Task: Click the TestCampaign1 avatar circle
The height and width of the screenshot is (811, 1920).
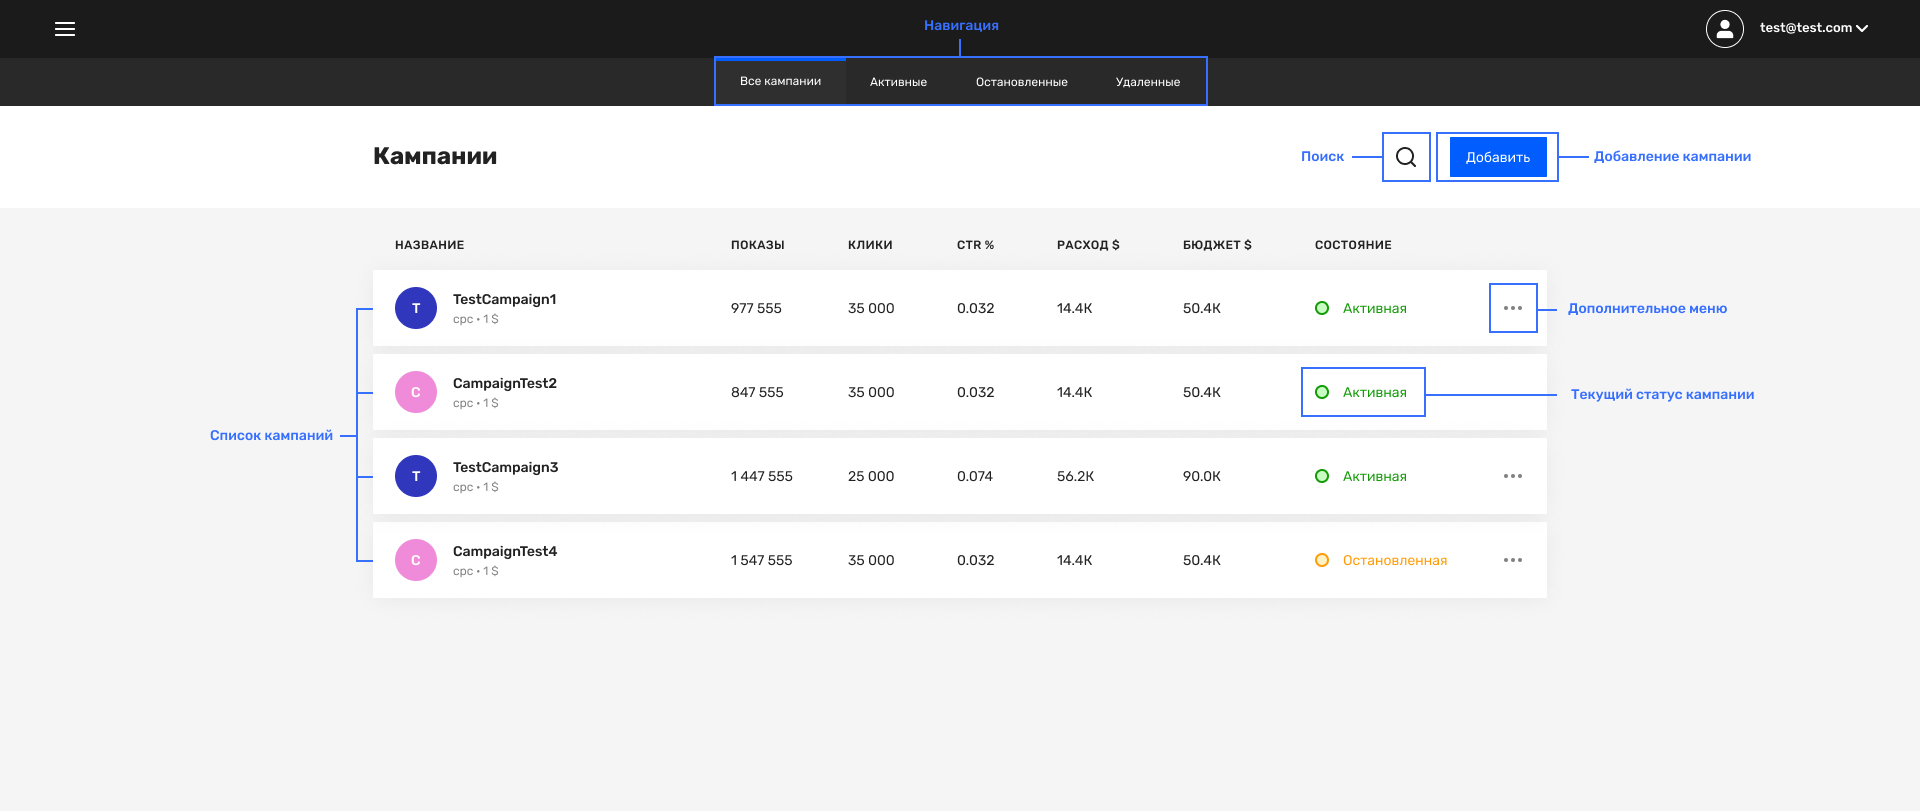Action: click(x=416, y=308)
